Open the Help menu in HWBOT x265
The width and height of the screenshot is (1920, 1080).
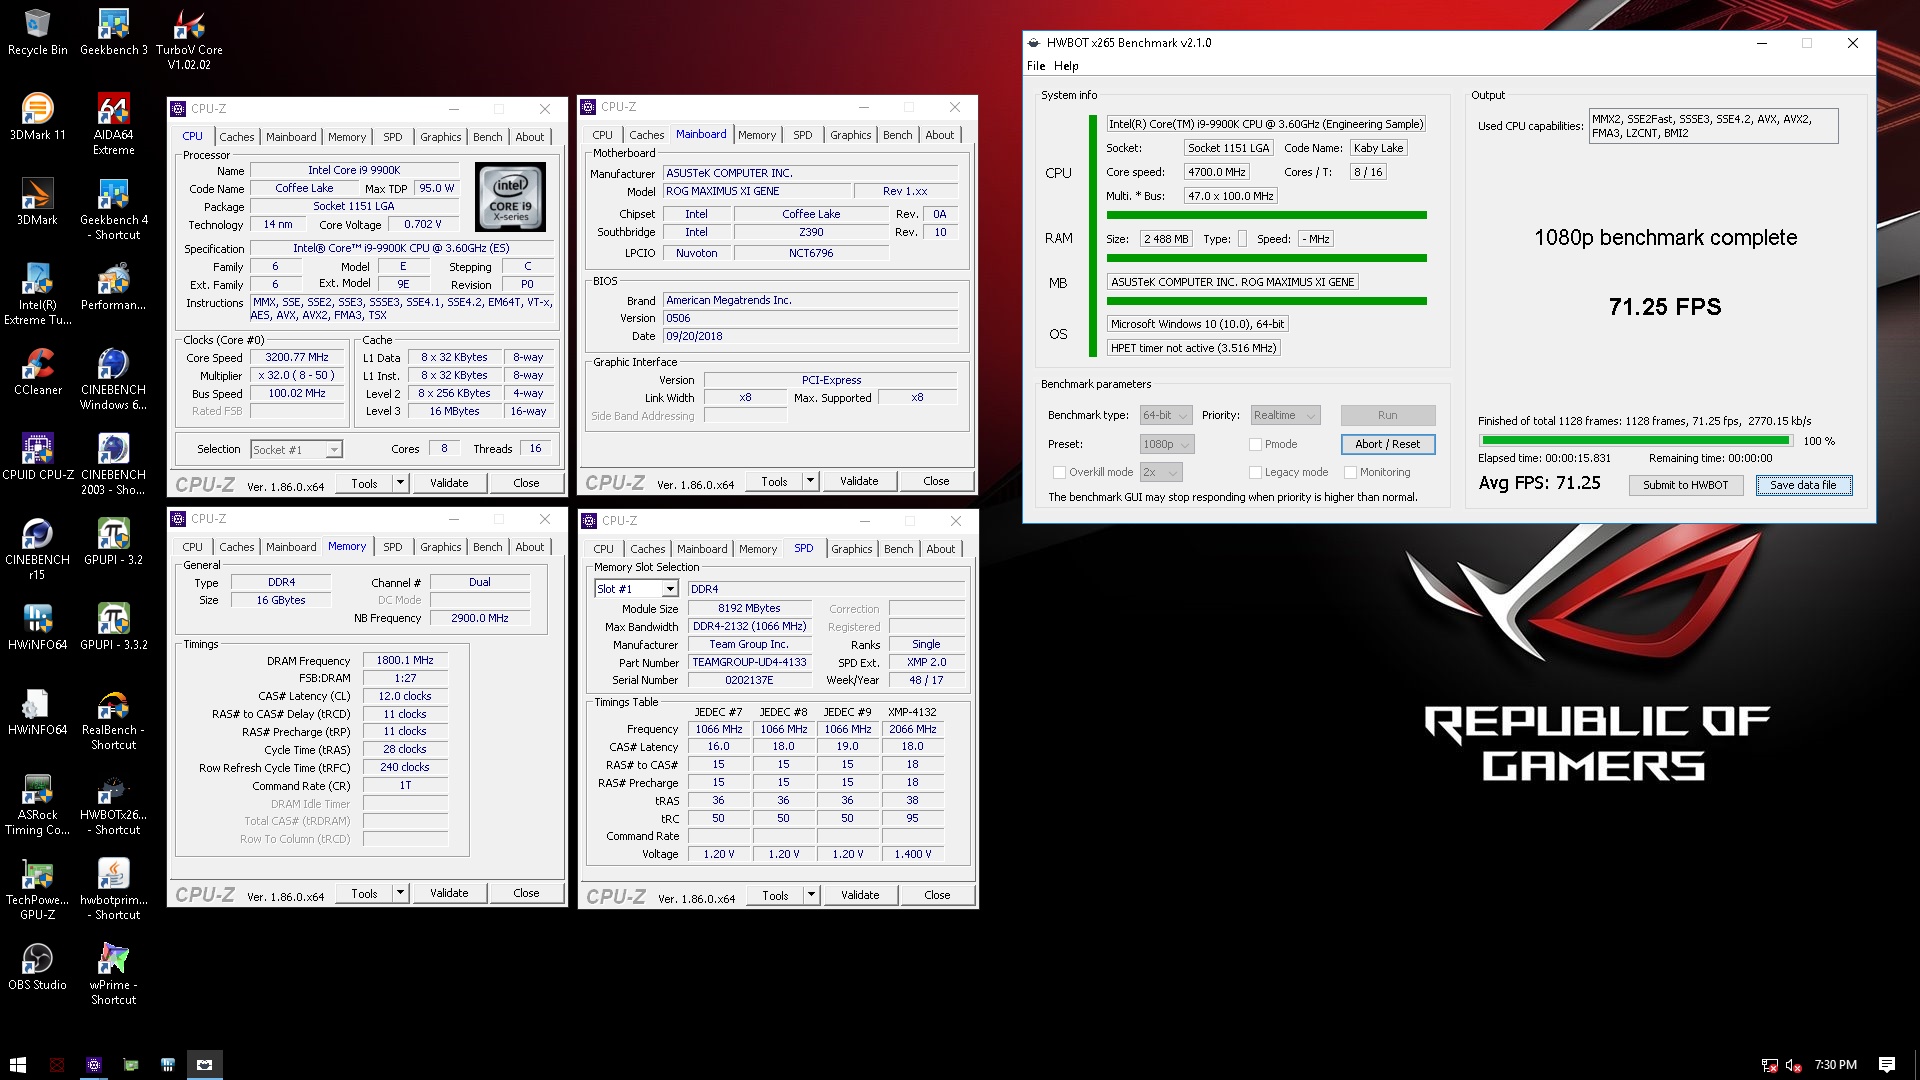[1066, 66]
